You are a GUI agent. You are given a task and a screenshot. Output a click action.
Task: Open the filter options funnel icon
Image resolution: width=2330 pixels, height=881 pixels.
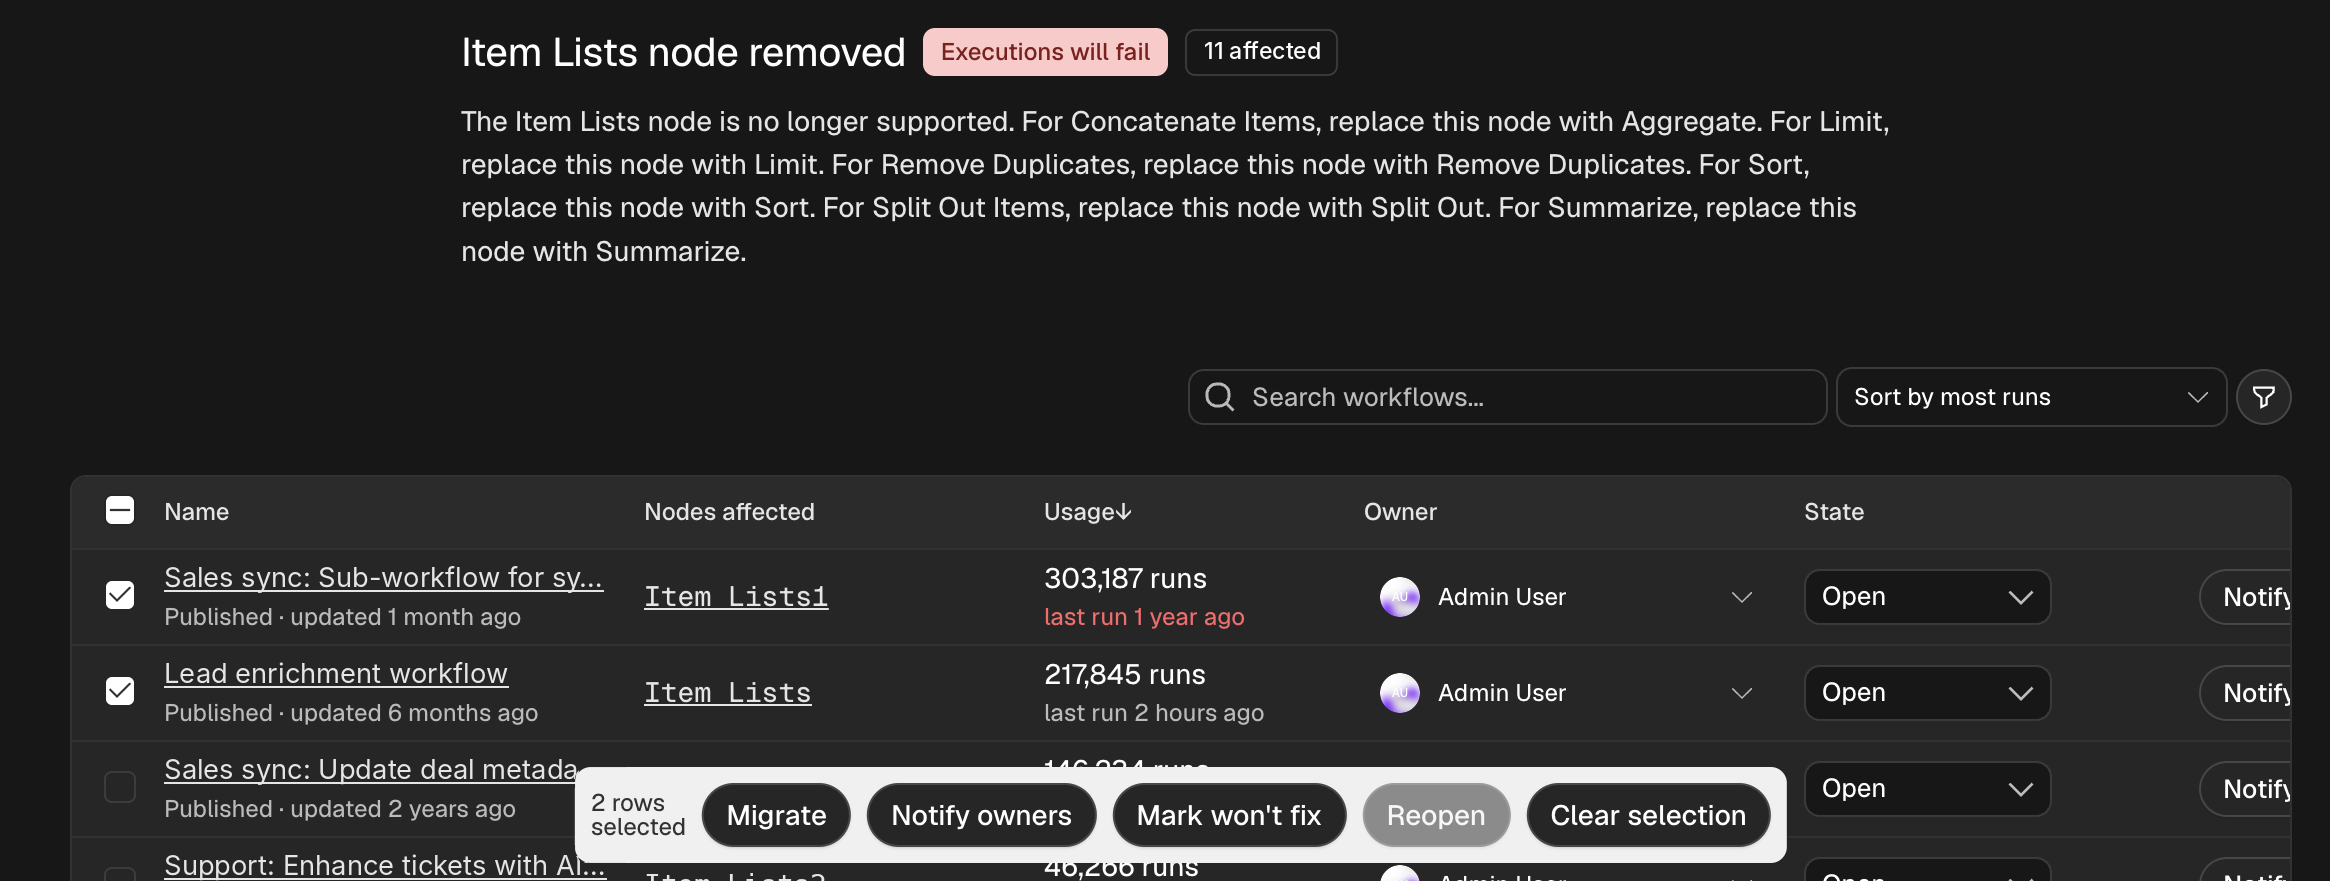[x=2263, y=397]
